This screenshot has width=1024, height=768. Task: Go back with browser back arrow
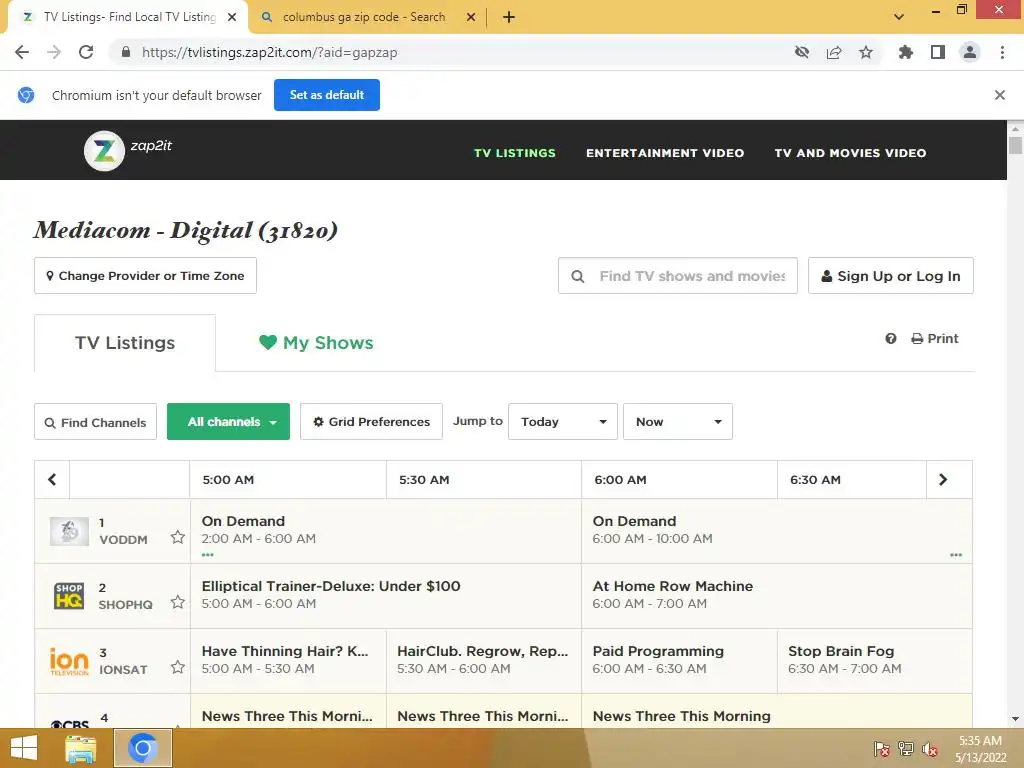(x=22, y=52)
